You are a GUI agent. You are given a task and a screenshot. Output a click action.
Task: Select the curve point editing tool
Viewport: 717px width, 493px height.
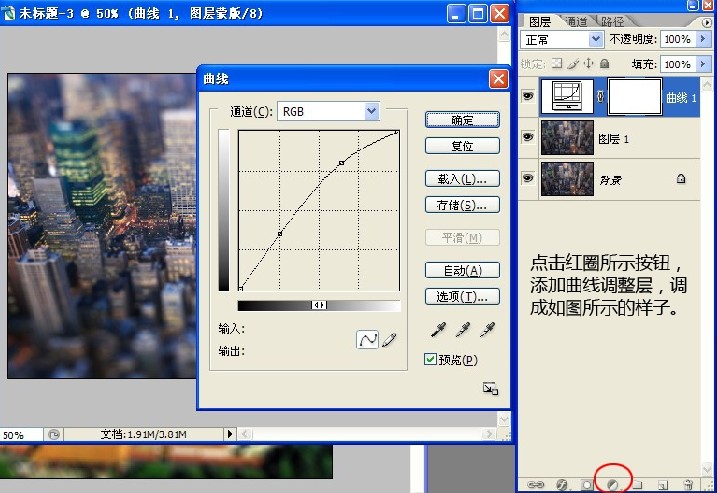[367, 341]
